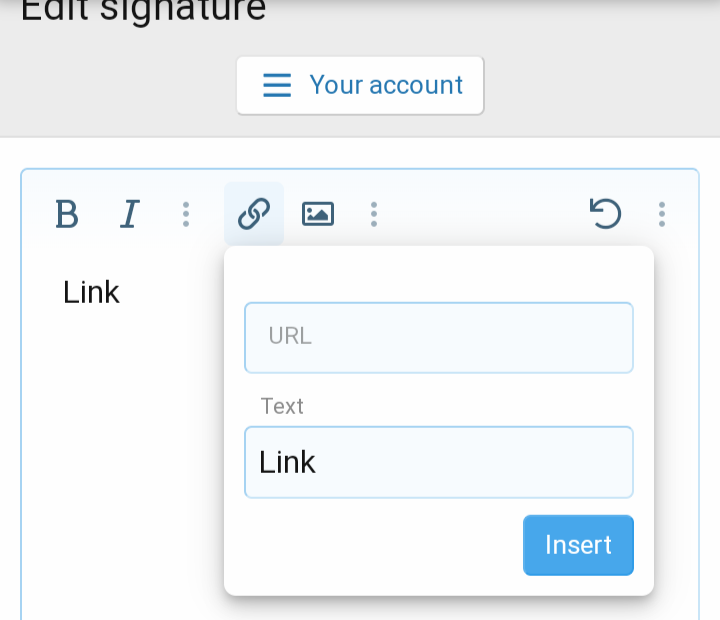The image size is (720, 620).
Task: Open more options next to the image icon
Action: (x=373, y=214)
